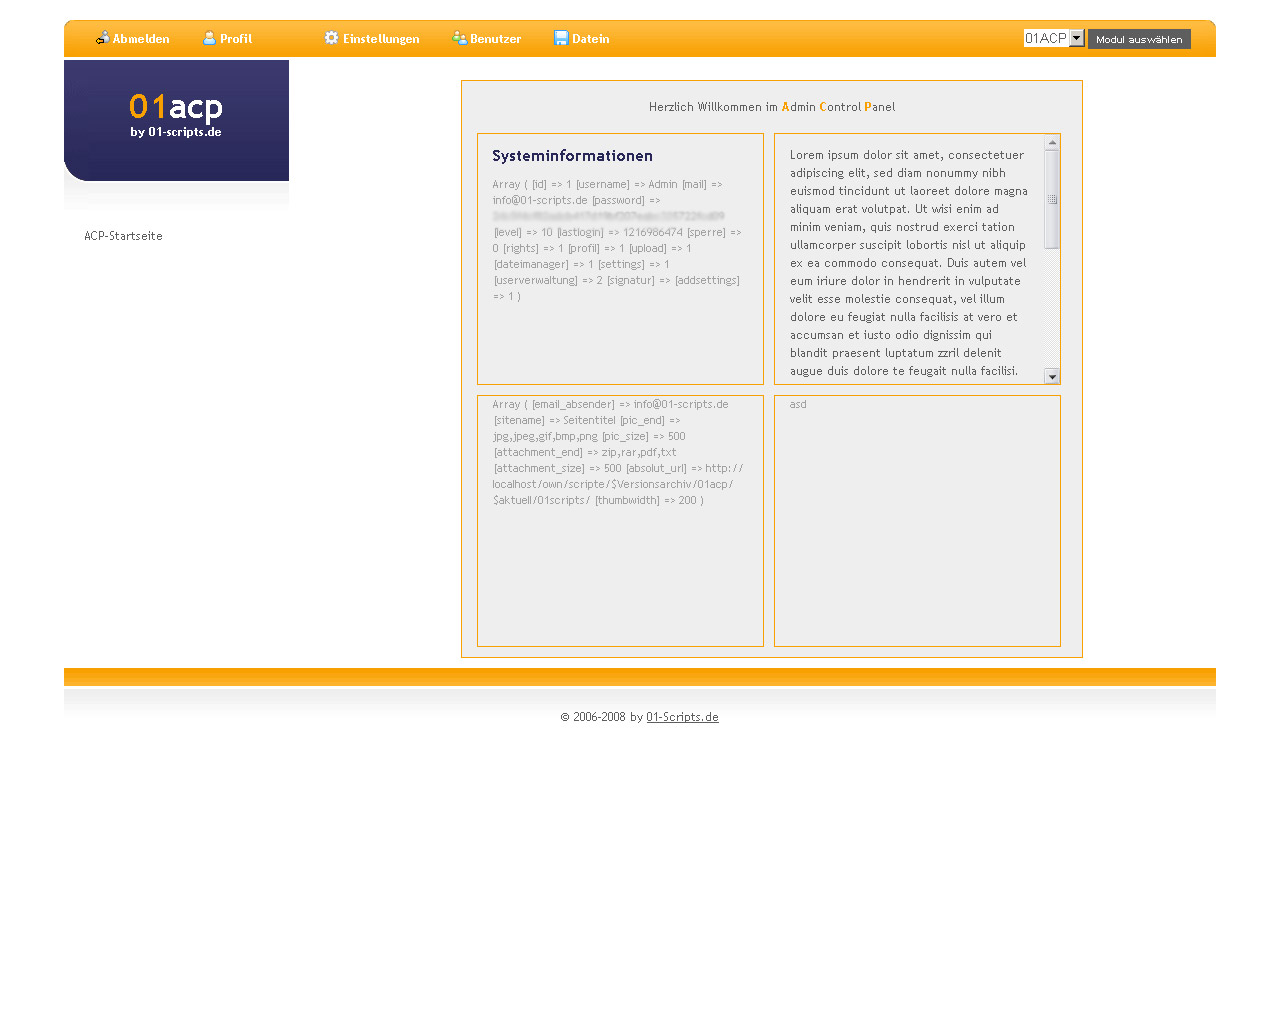Click the 01acp logo banner
Viewport: 1280px width, 1024px height.
pyautogui.click(x=176, y=120)
